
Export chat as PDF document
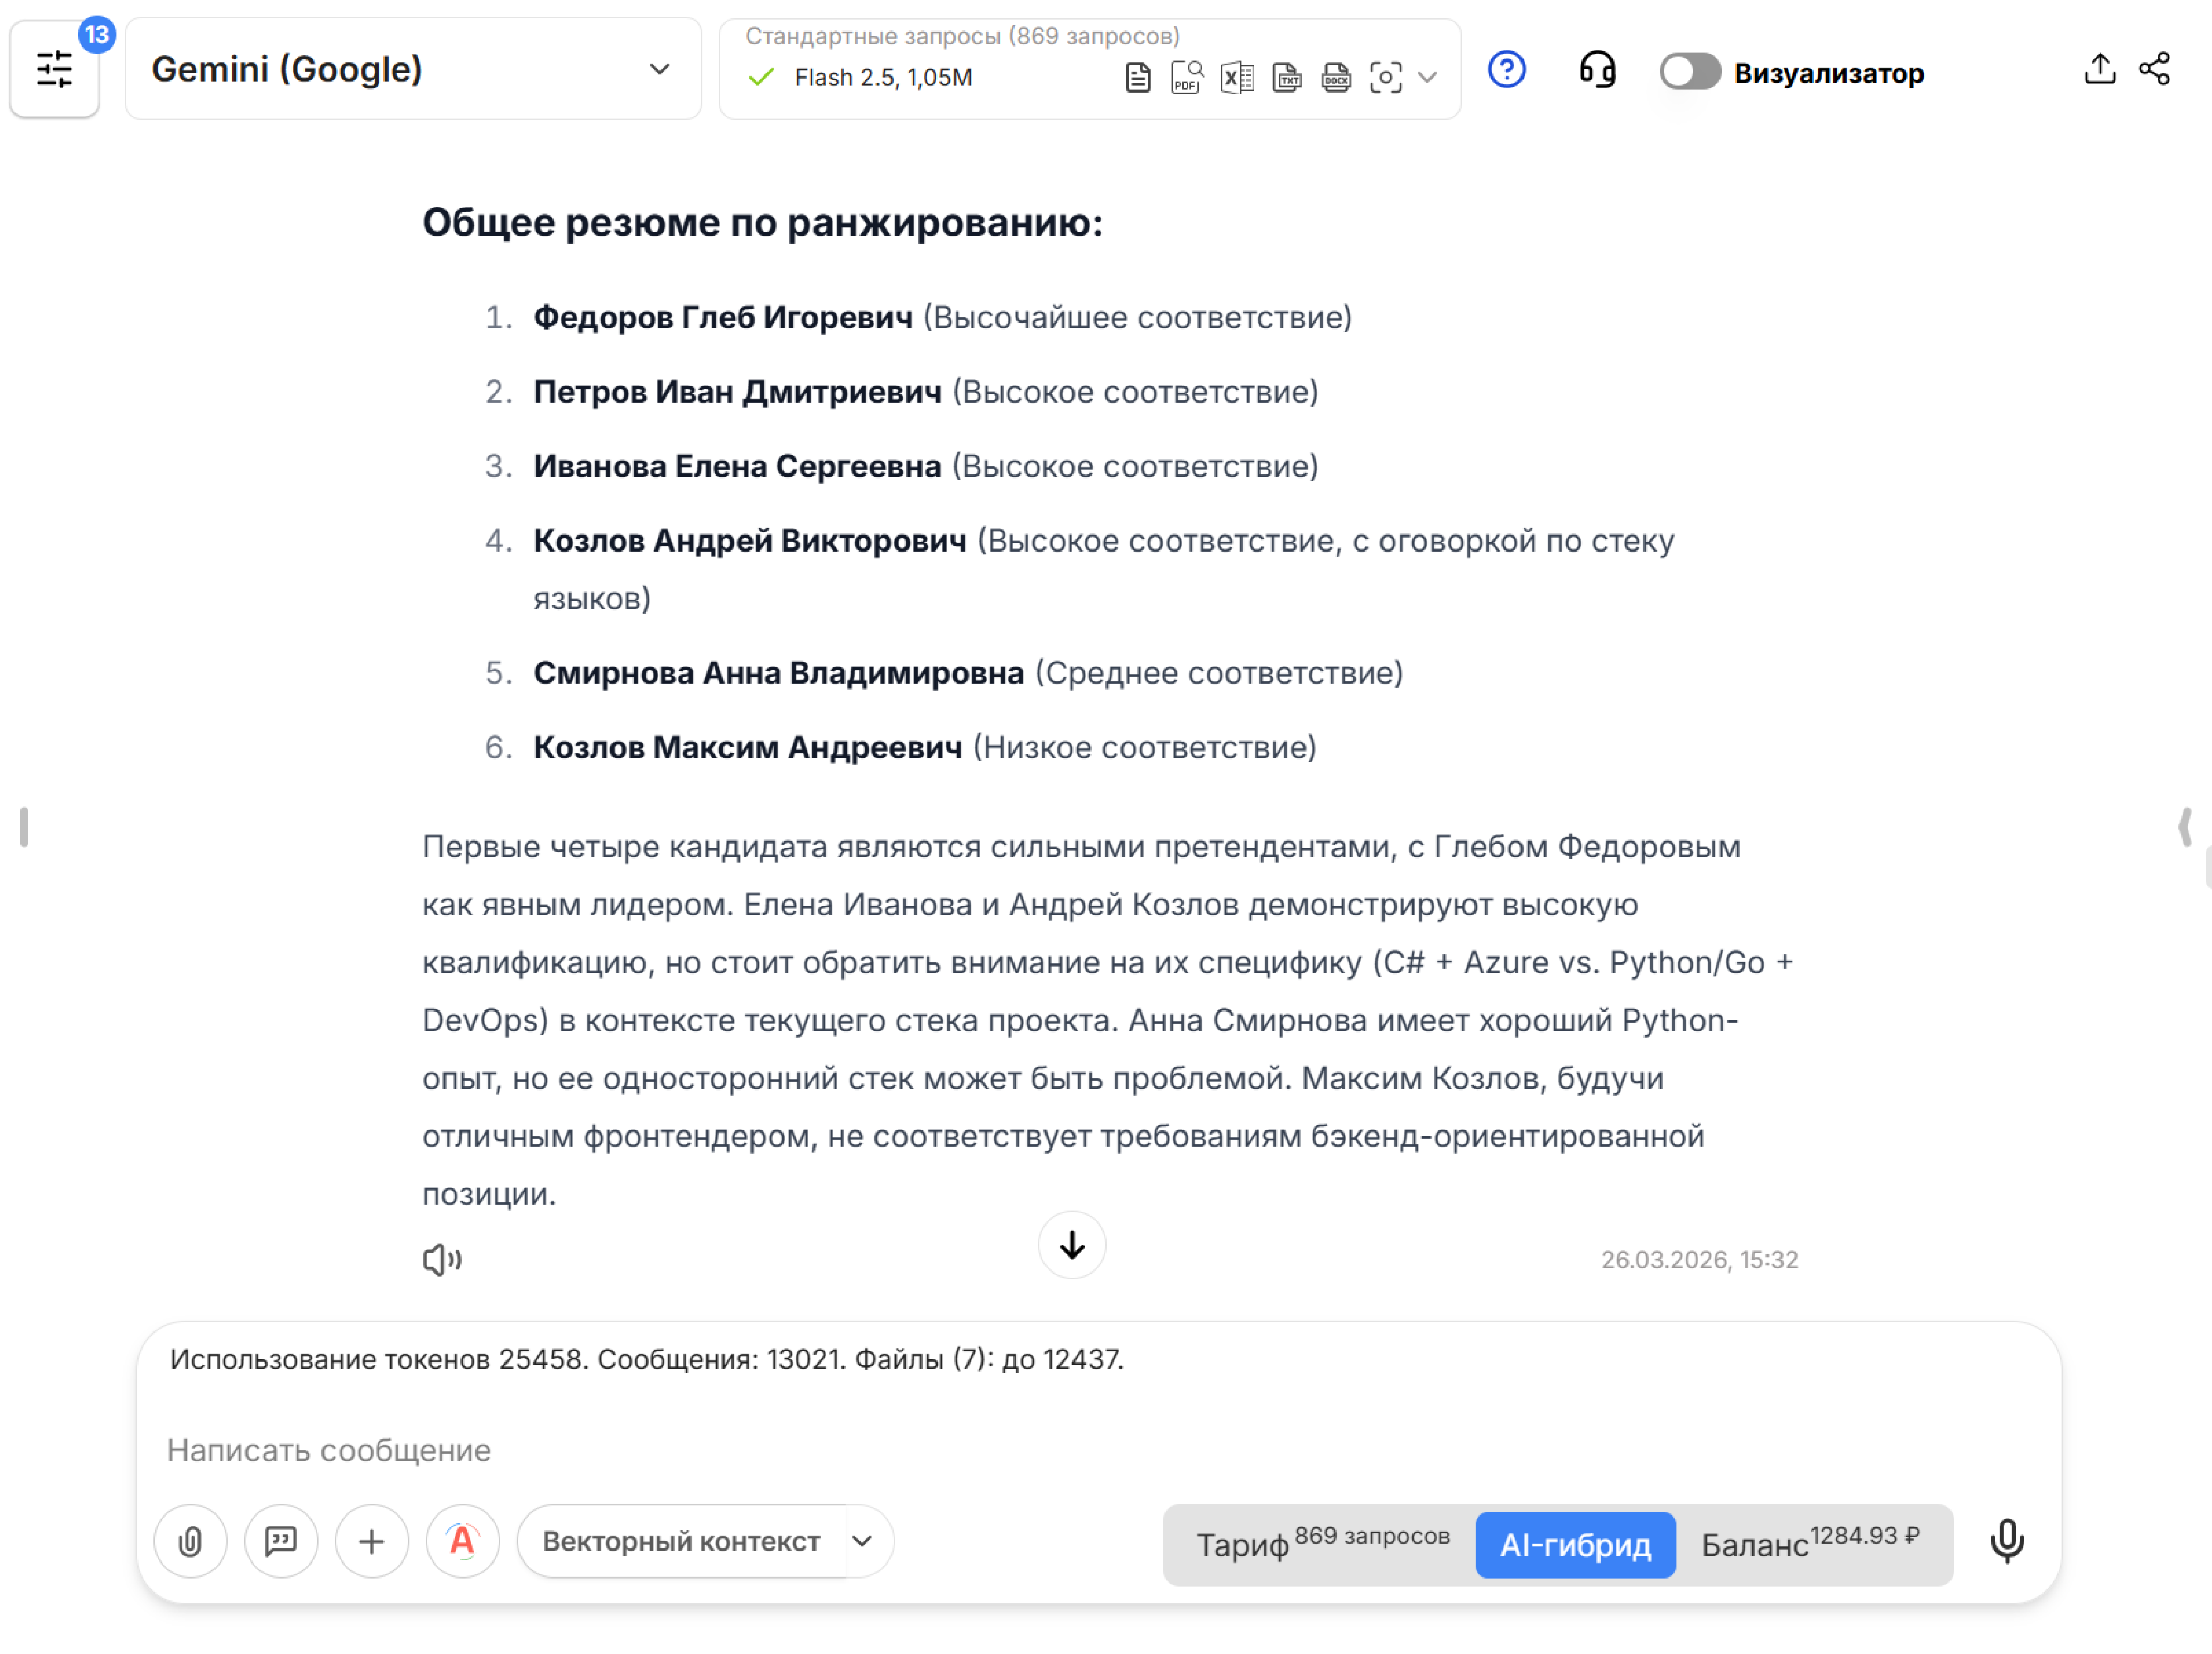[x=1186, y=76]
